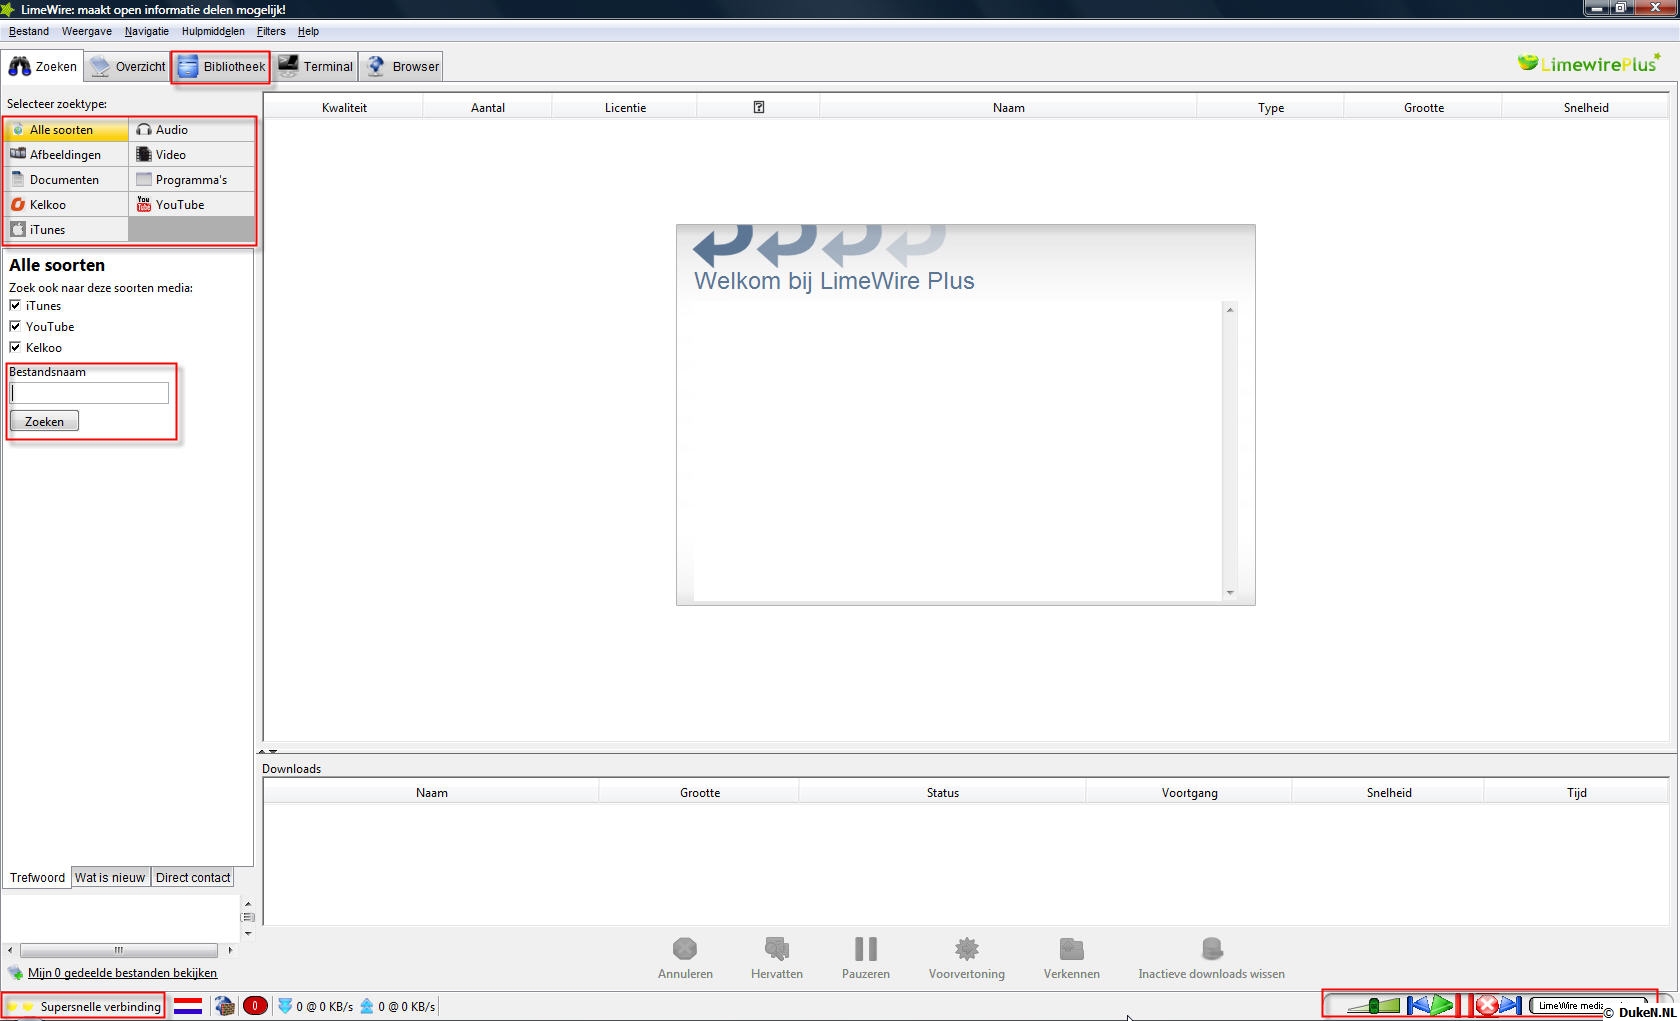1680x1021 pixels.
Task: Click the Bestandsnaam input field
Action: click(x=89, y=393)
